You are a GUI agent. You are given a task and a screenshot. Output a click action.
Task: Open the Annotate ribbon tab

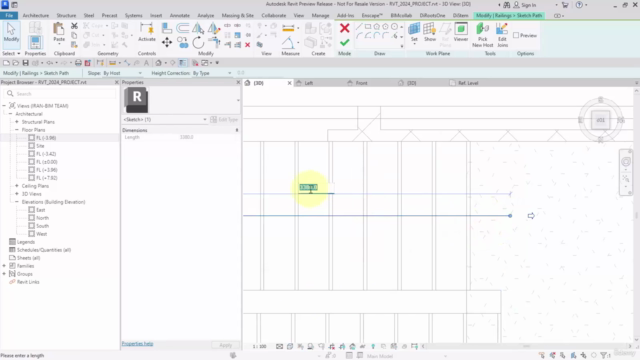point(180,16)
